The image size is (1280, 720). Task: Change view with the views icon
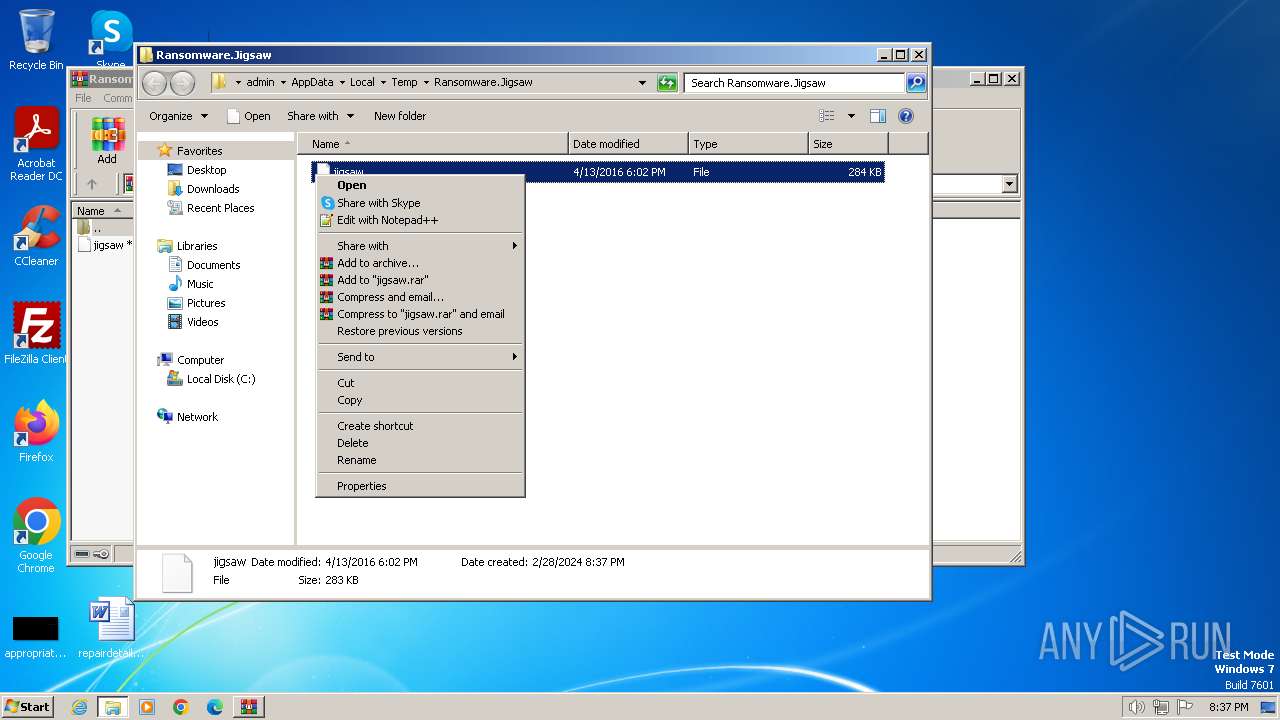[x=827, y=116]
